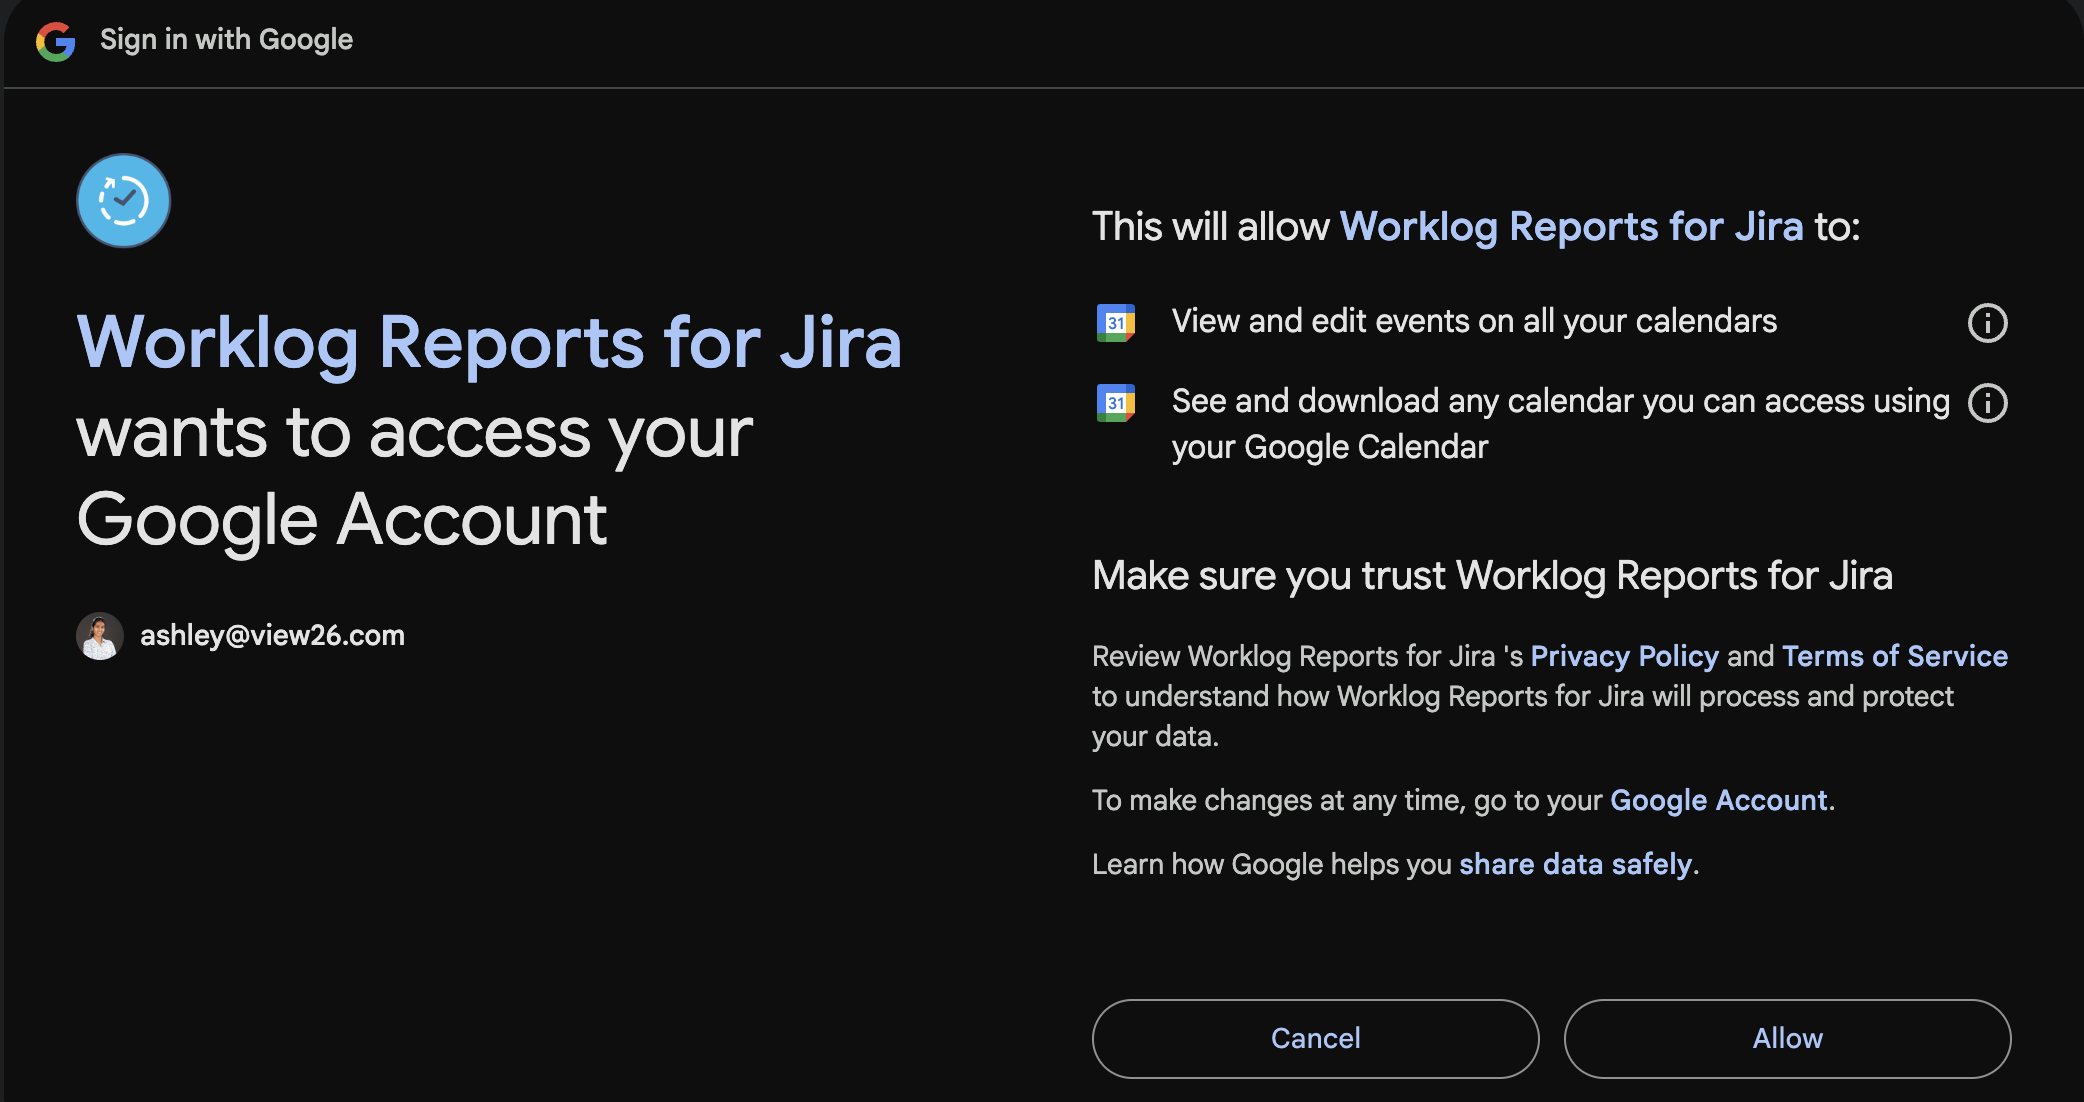Open the Privacy Policy link
Viewport: 2084px width, 1102px height.
[1624, 656]
